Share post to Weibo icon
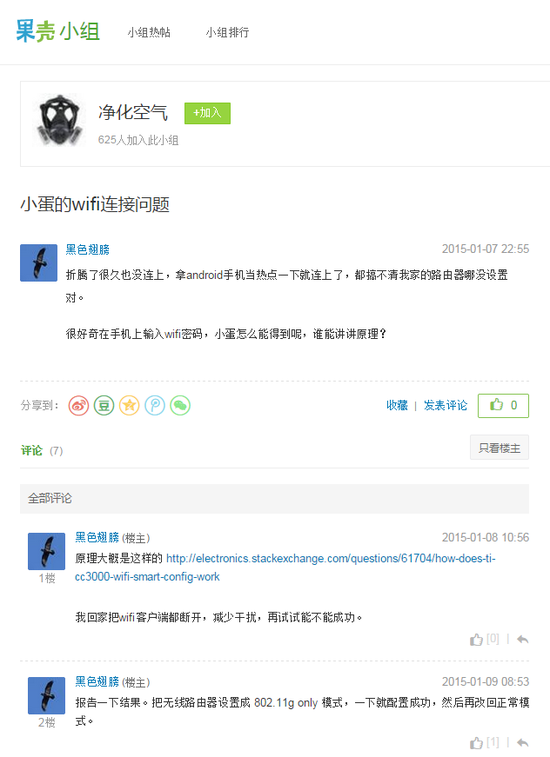The image size is (550, 757). pyautogui.click(x=78, y=406)
